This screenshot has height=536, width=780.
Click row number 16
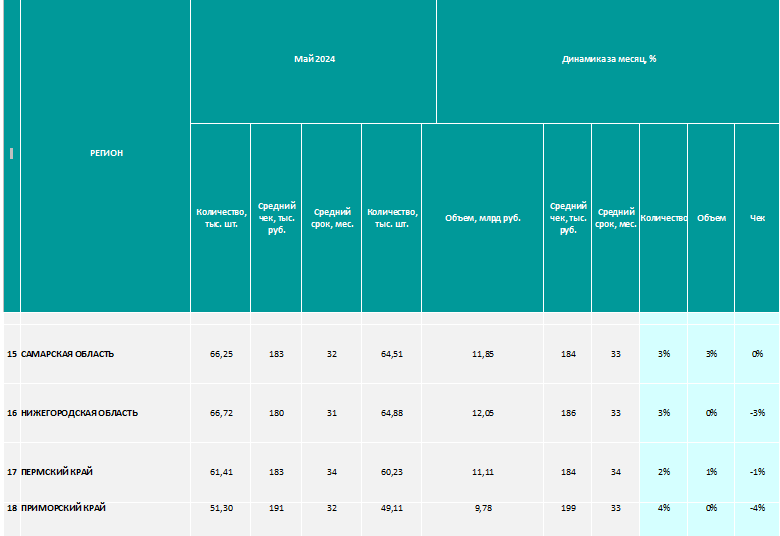[12, 413]
